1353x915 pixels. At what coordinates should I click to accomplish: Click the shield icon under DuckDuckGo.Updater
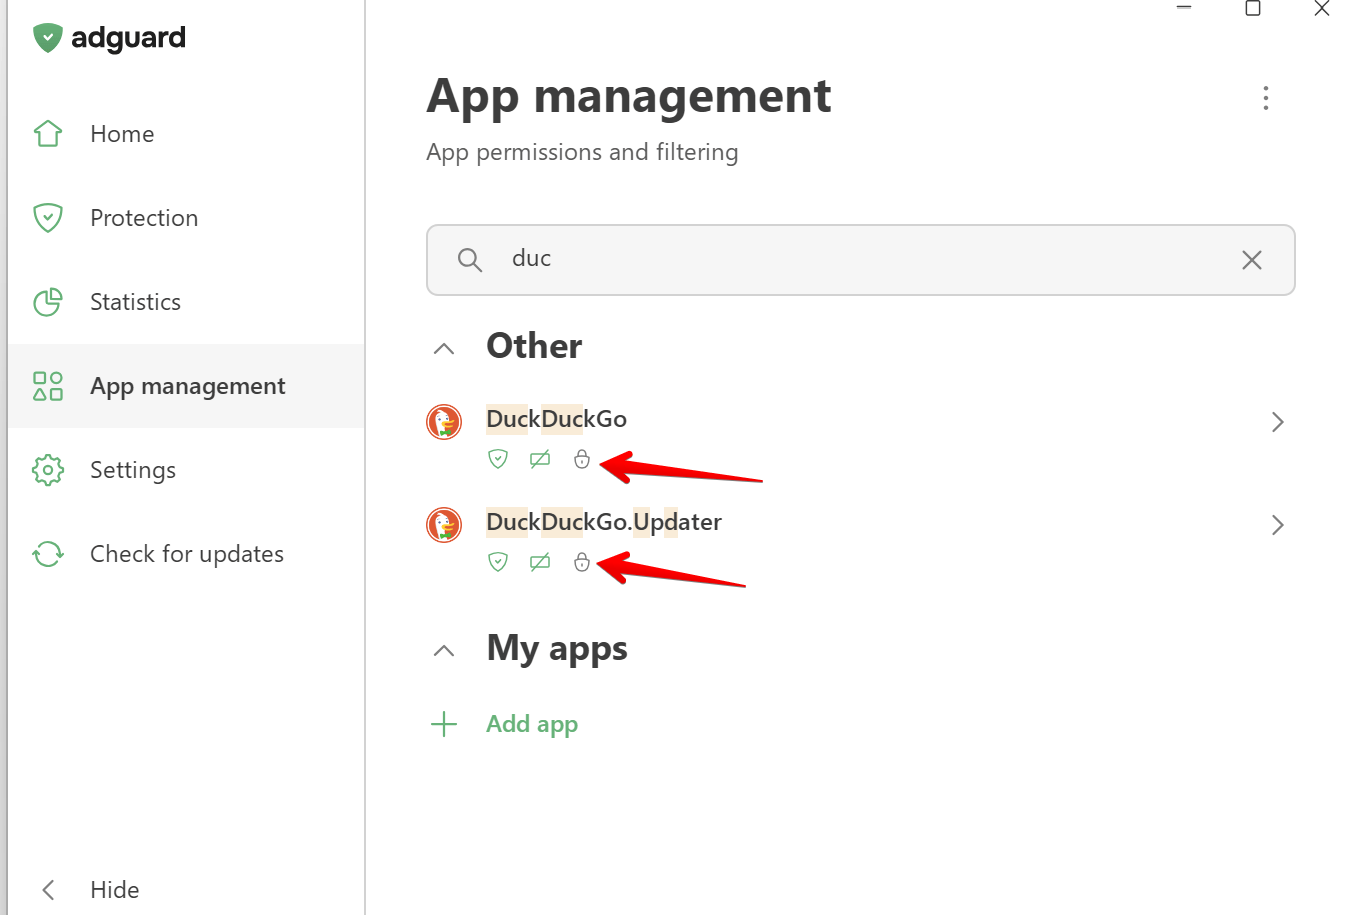[498, 562]
